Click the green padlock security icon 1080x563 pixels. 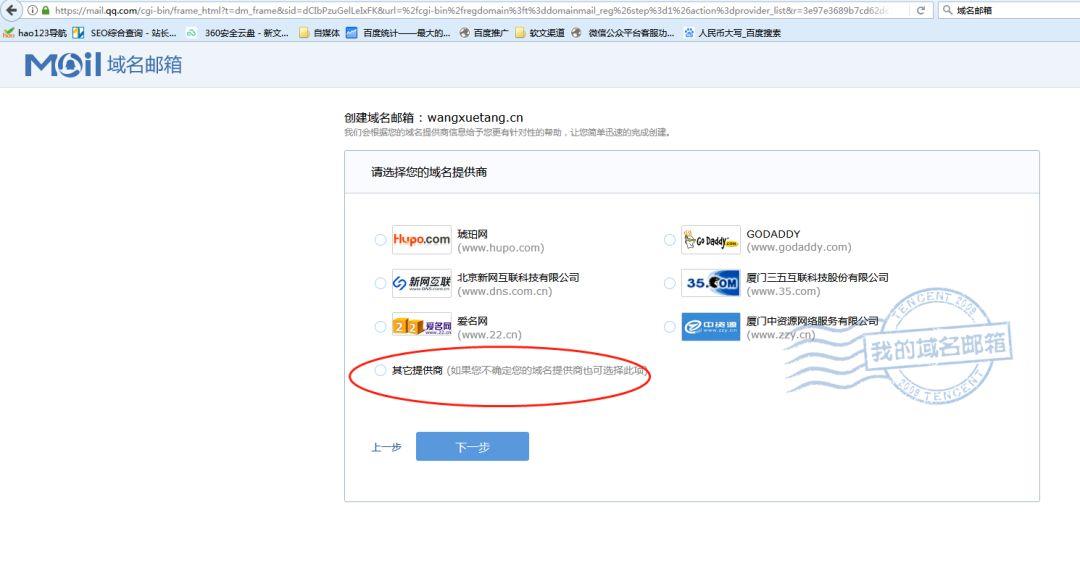tap(45, 10)
